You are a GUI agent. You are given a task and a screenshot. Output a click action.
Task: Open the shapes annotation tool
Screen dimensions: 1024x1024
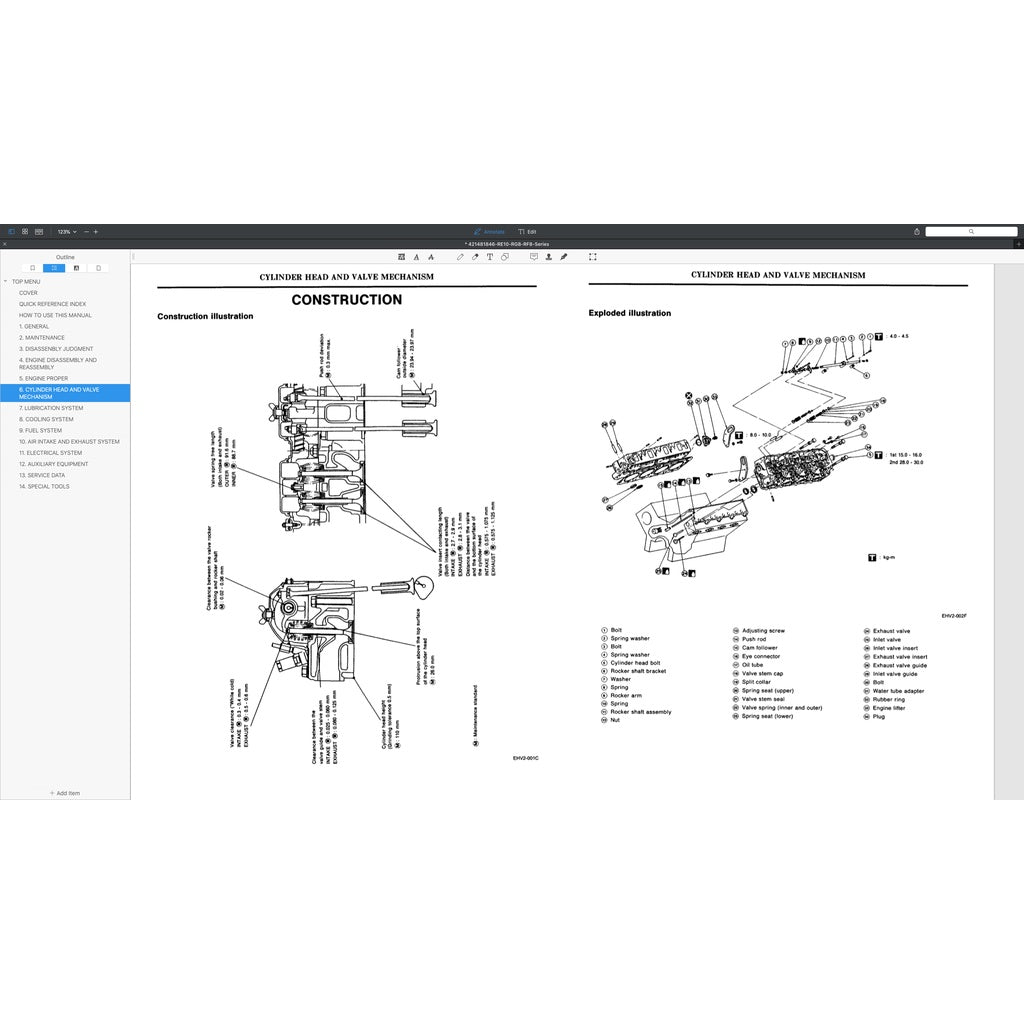504,256
